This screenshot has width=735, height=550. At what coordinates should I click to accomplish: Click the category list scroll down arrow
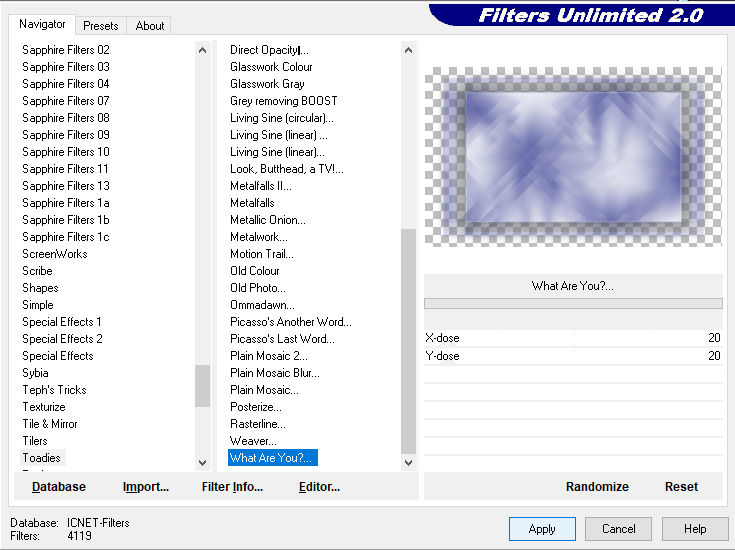[x=202, y=462]
